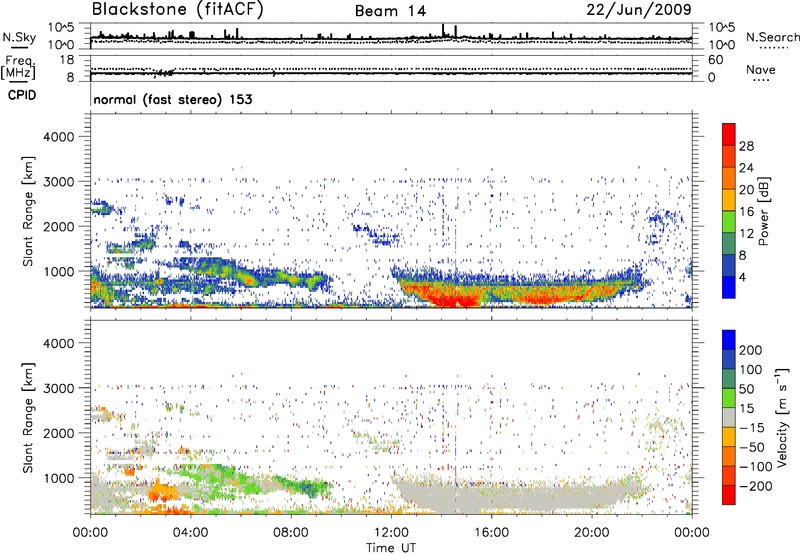This screenshot has width=800, height=554.
Task: Click the '24' label on power colorbar
Action: click(x=746, y=168)
